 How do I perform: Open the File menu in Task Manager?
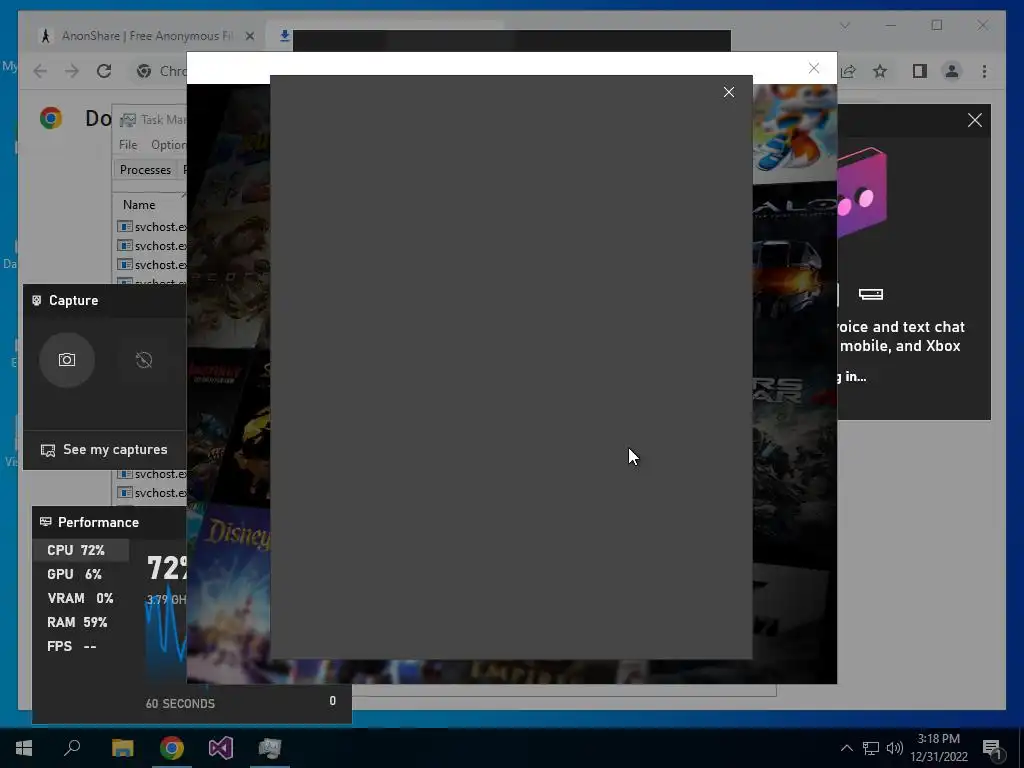pos(128,144)
